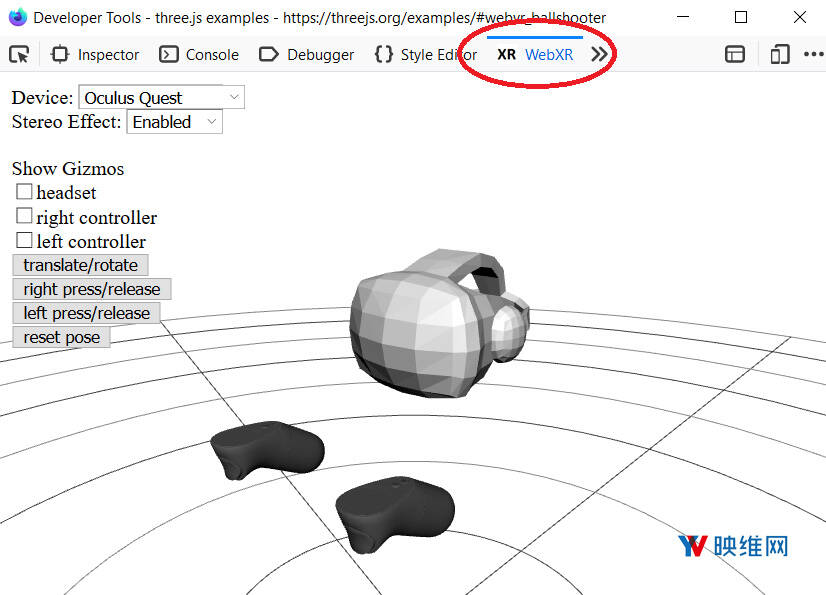Check the right controller gizmo box

[24, 216]
